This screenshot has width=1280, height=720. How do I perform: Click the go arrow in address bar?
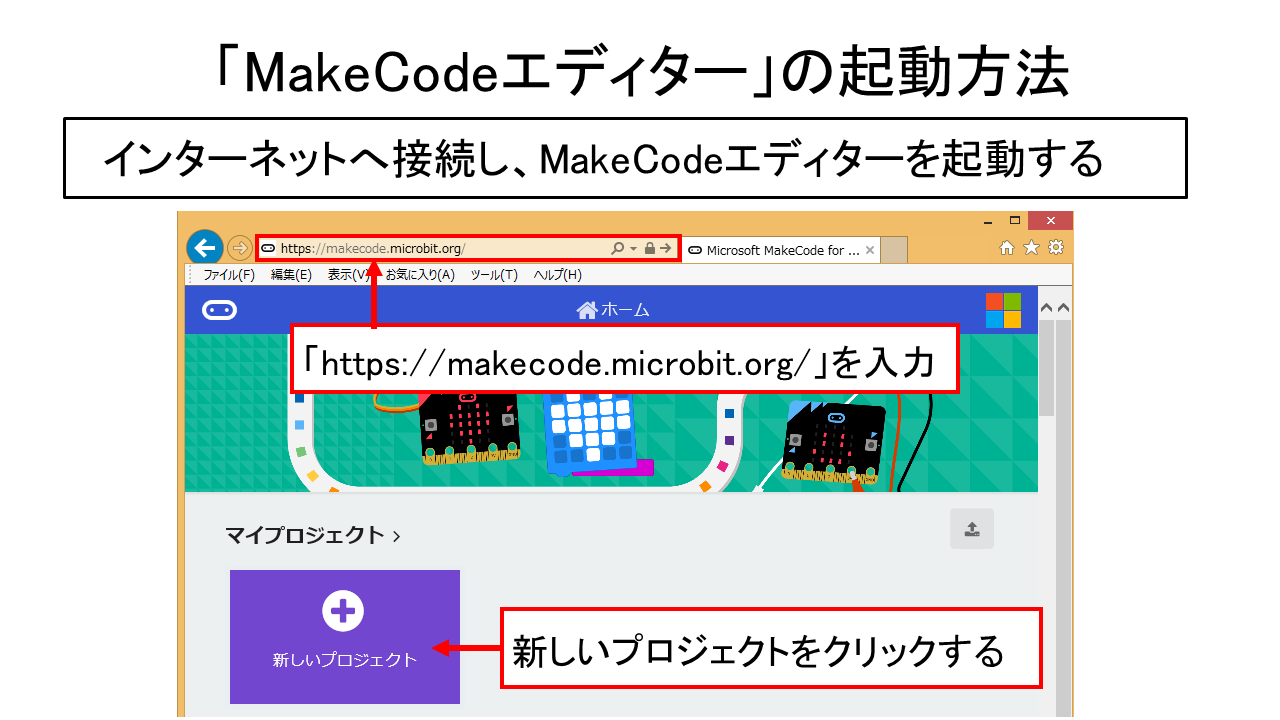point(666,248)
